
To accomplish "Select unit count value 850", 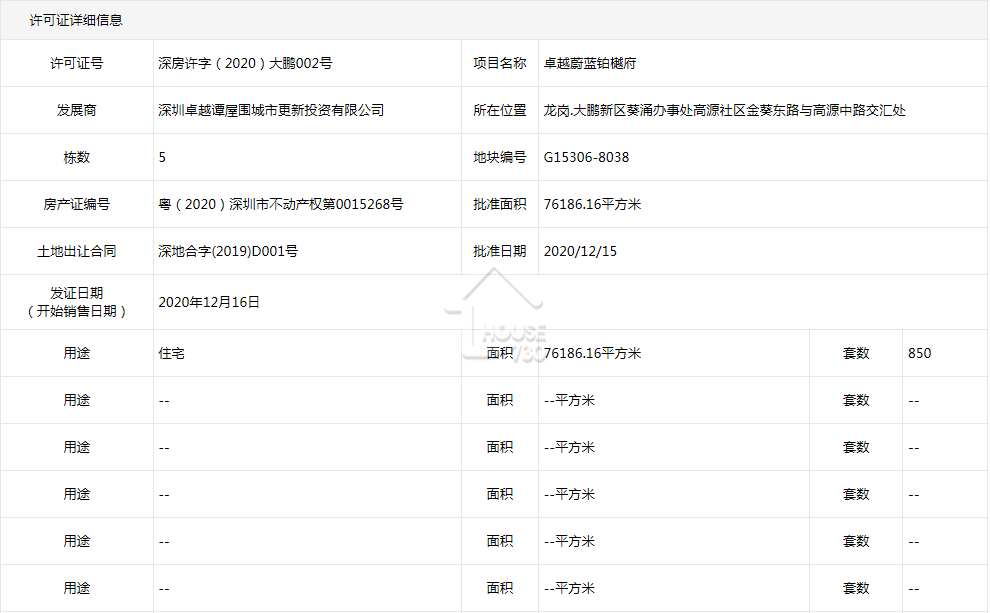I will click(919, 353).
